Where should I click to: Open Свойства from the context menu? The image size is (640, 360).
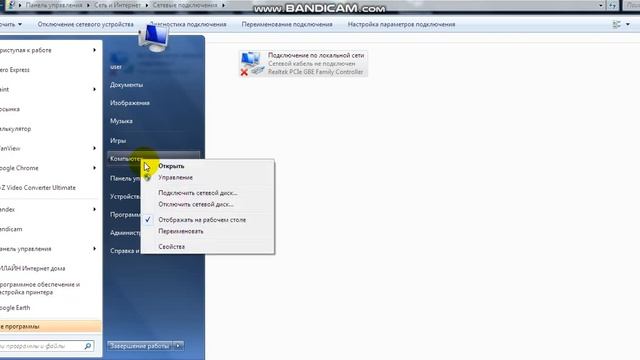point(171,247)
